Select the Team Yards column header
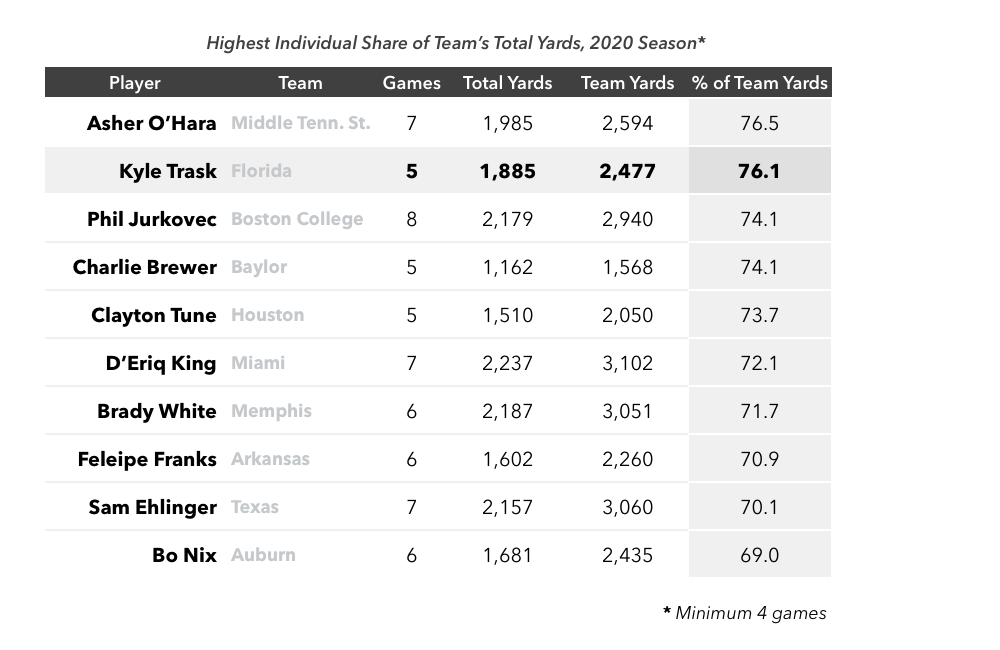 pos(628,83)
